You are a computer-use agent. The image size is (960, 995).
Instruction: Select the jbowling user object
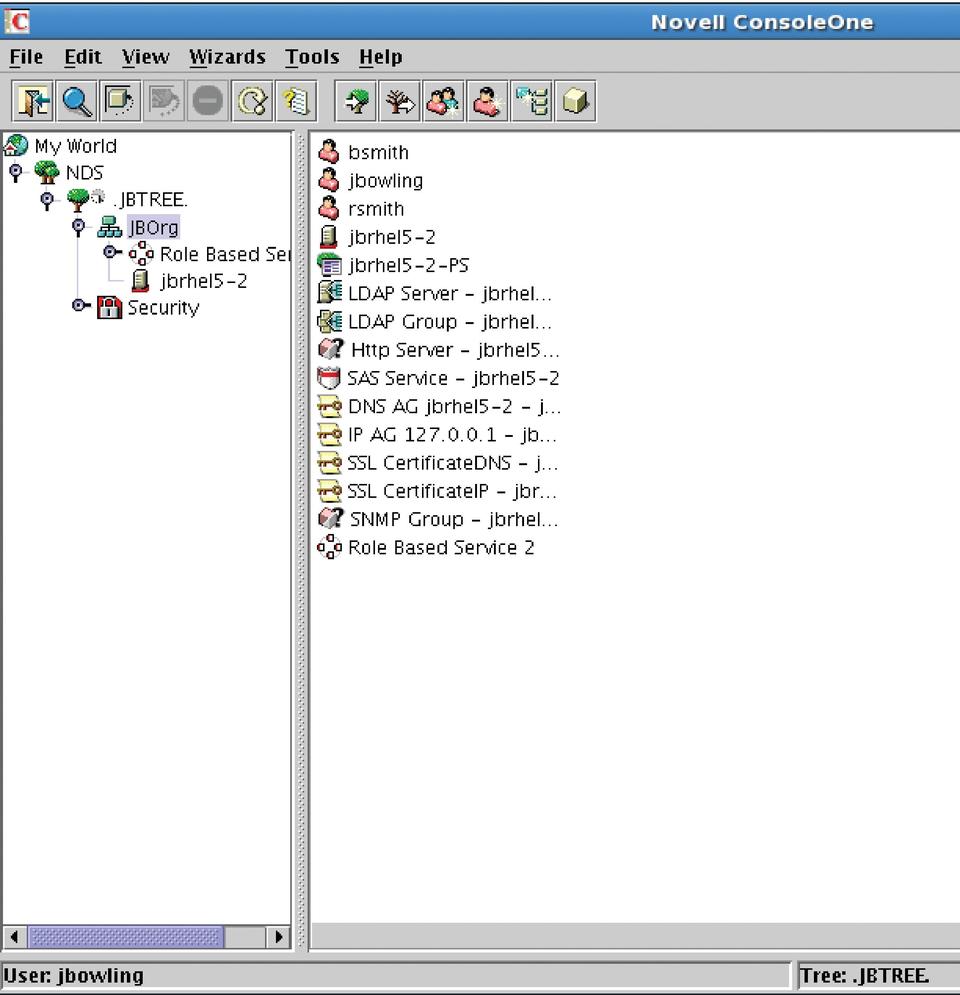pyautogui.click(x=385, y=181)
